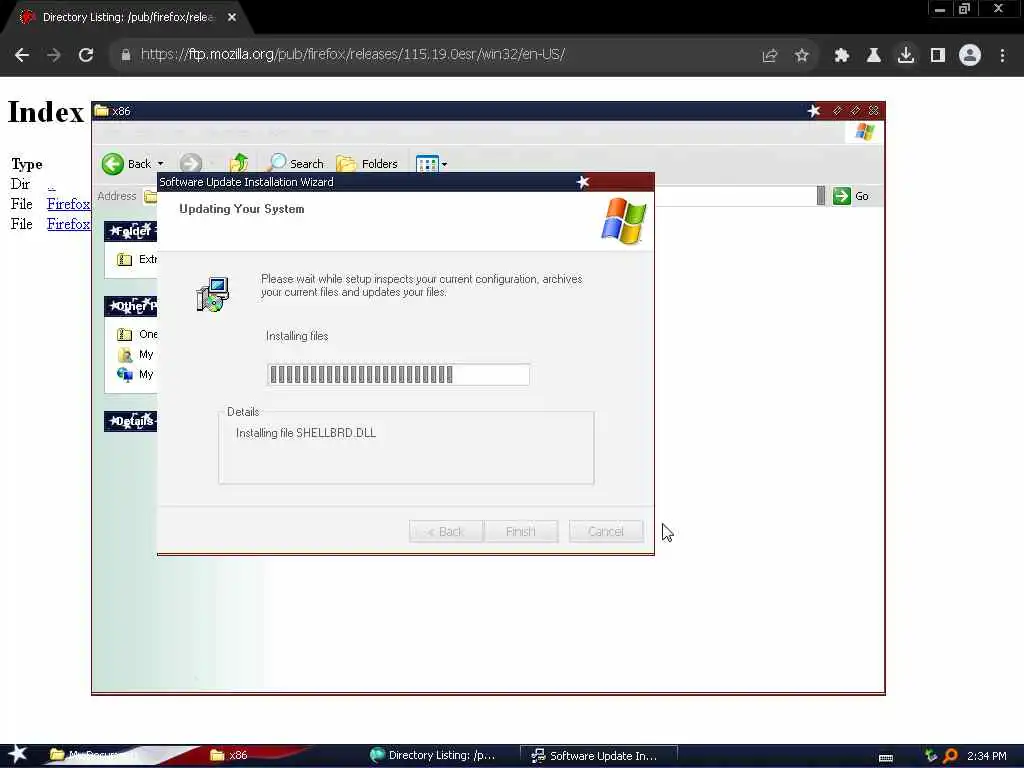
Task: Click the keyboard icon in system tray
Action: tap(886, 758)
